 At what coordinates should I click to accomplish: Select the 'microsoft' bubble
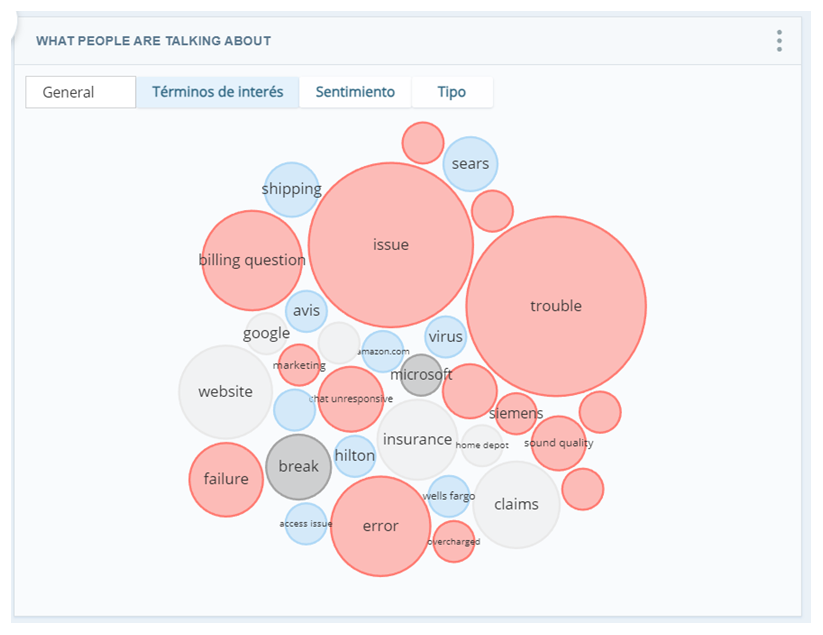point(421,375)
